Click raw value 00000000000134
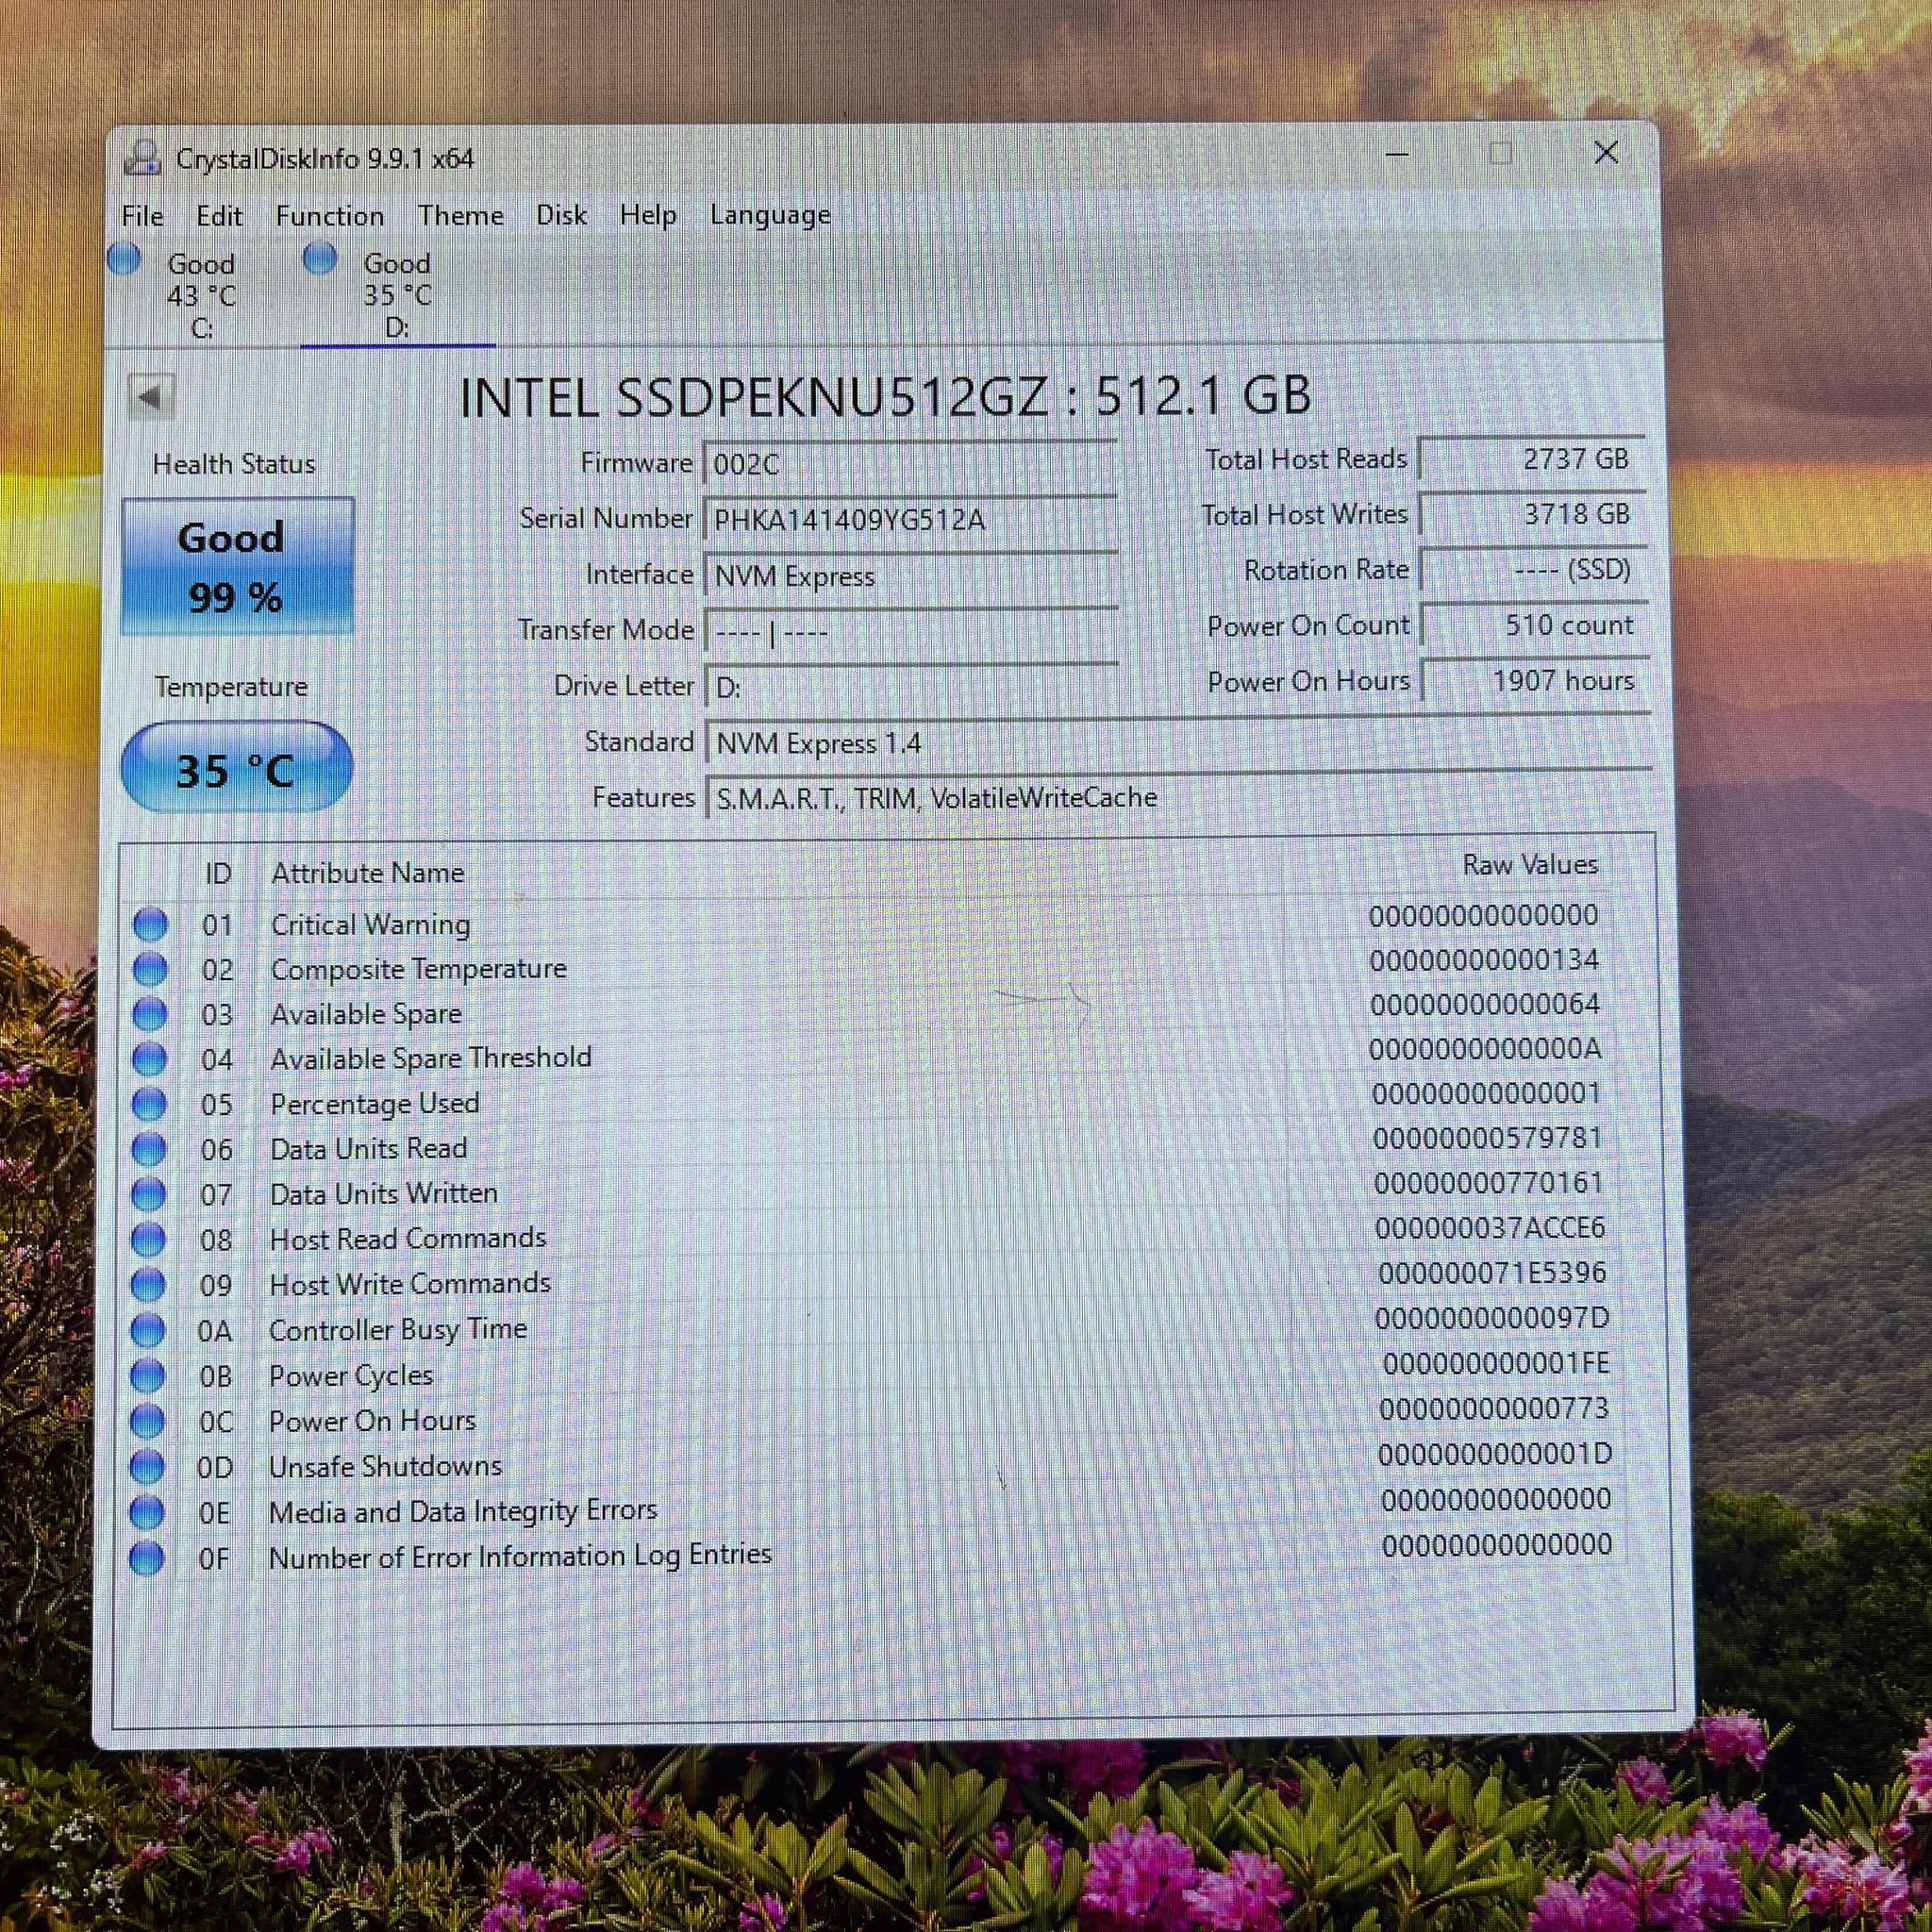The image size is (1932, 1932). click(x=1485, y=960)
